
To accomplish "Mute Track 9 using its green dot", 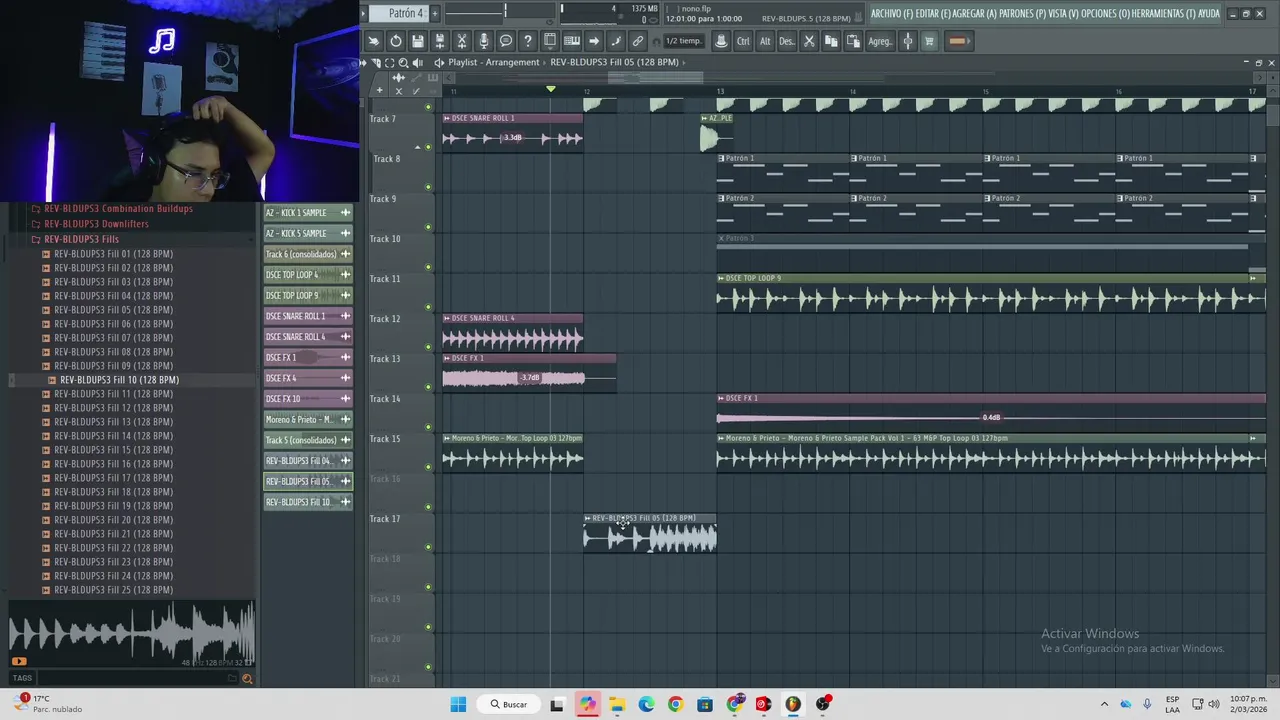I will 429,227.
